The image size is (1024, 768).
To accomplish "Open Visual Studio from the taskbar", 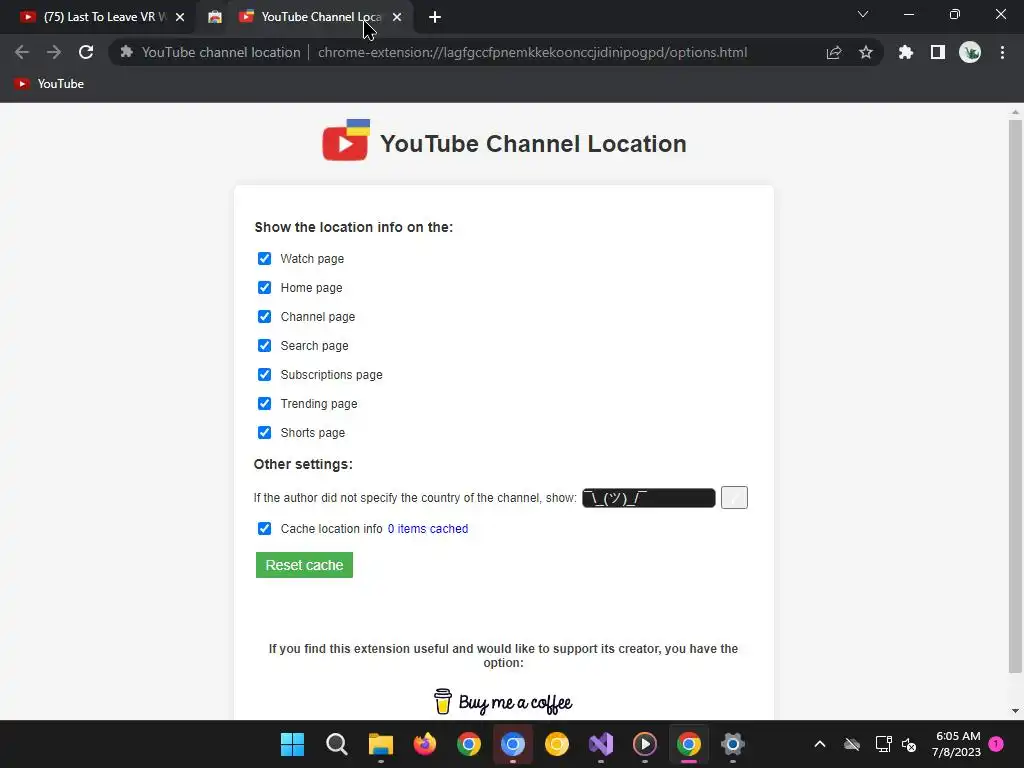I will [x=601, y=744].
